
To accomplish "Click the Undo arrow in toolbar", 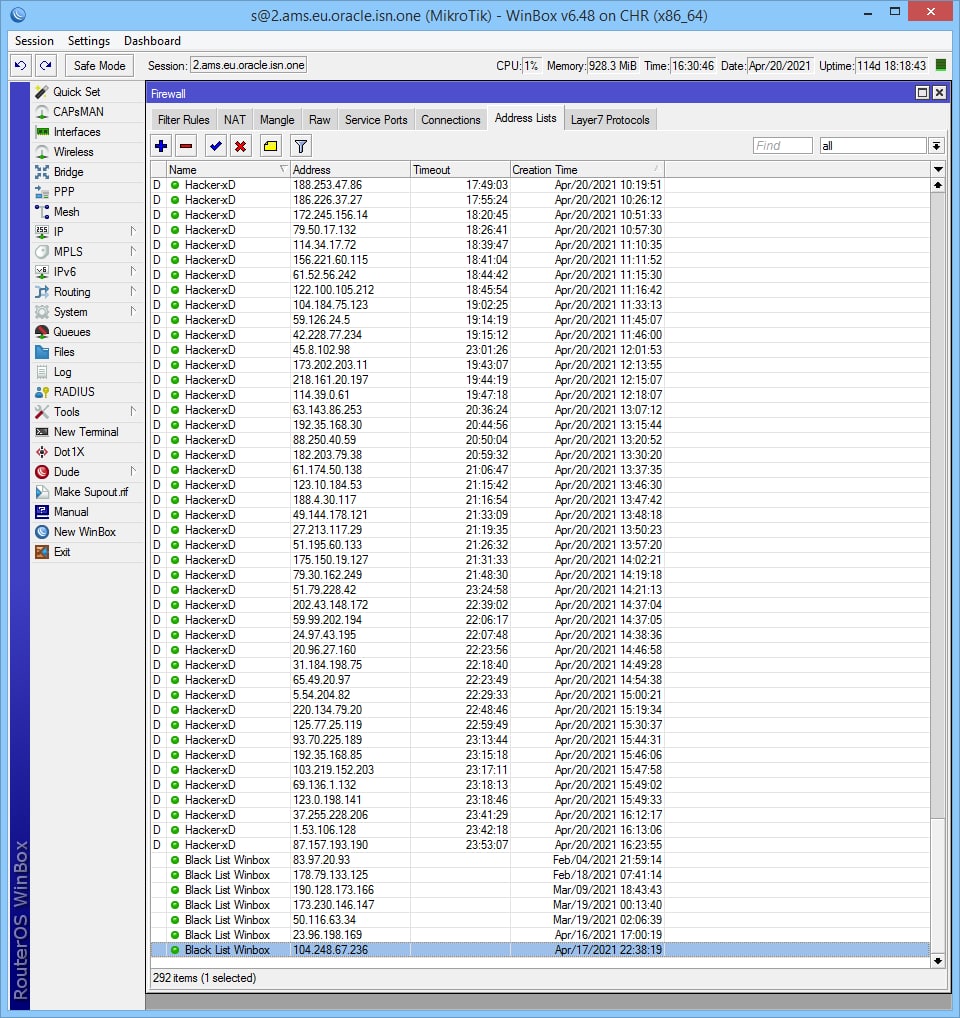I will [x=21, y=66].
